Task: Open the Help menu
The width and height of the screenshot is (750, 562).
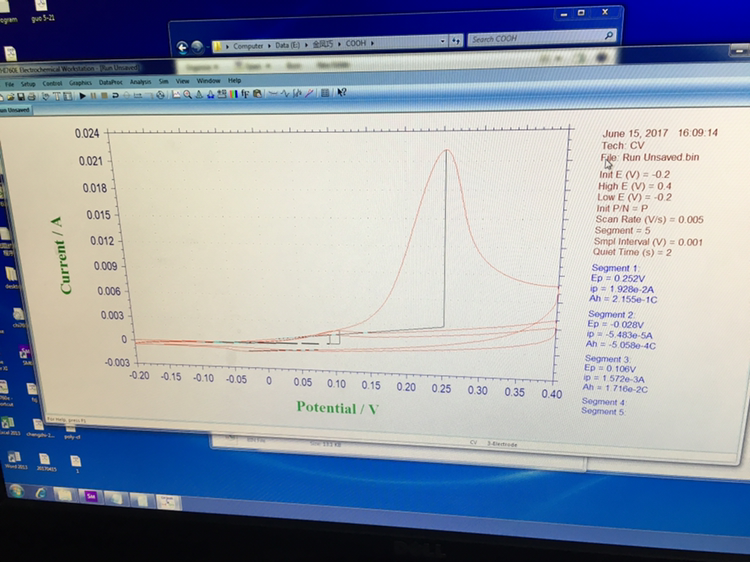Action: pos(234,80)
